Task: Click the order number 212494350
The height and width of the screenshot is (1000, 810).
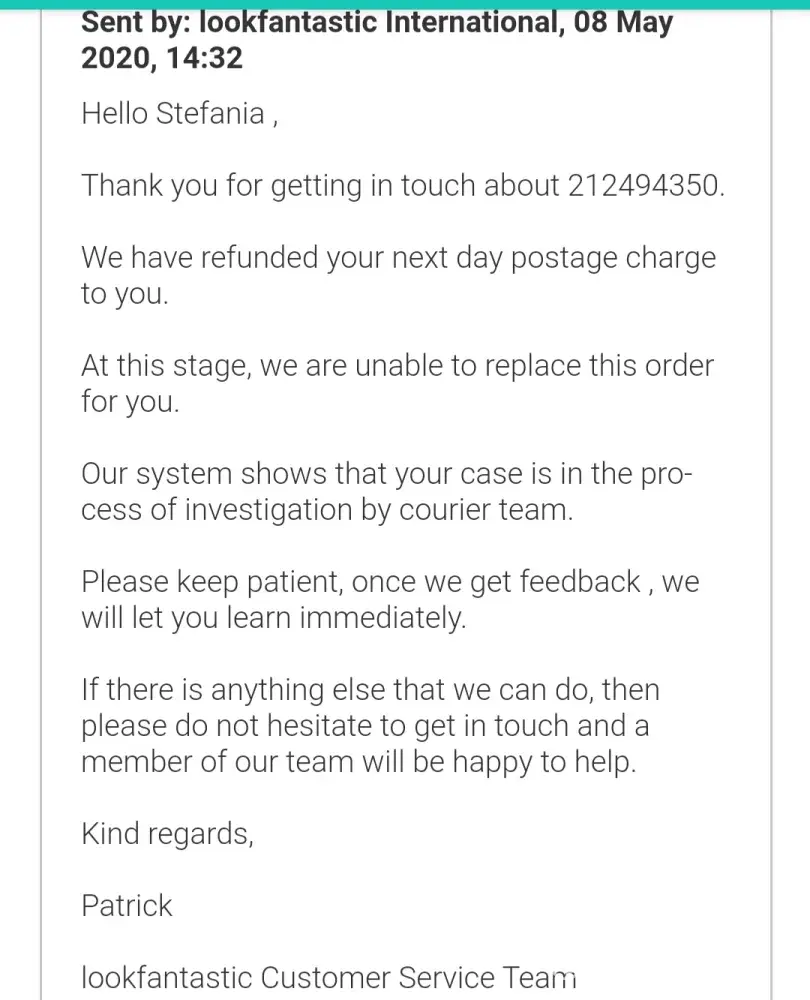Action: click(644, 185)
